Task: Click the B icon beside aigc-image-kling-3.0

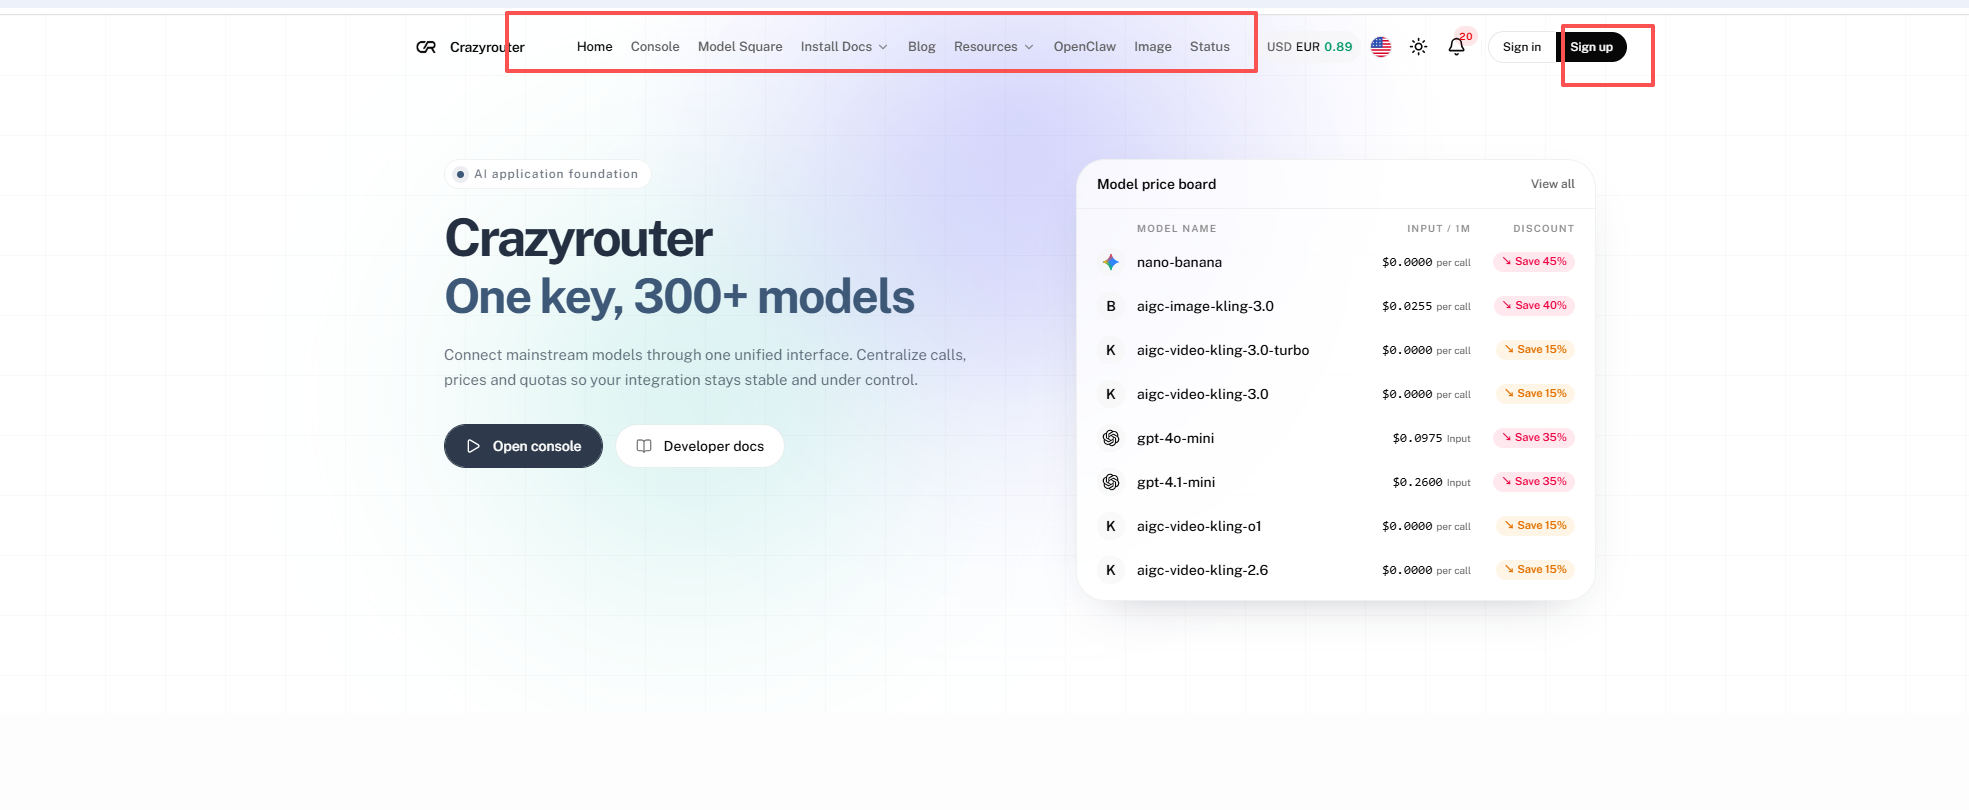Action: (x=1110, y=306)
